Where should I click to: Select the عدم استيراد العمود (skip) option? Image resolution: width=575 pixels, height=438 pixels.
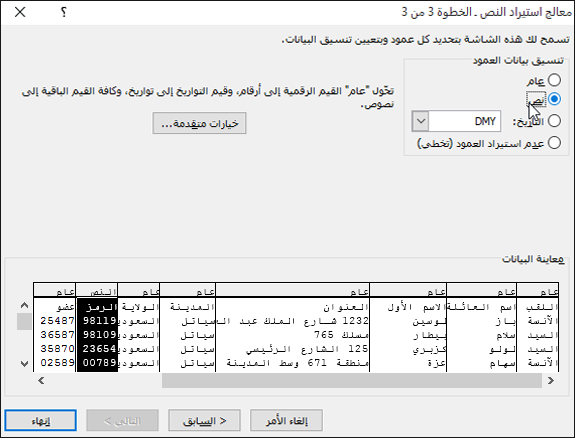coord(554,143)
